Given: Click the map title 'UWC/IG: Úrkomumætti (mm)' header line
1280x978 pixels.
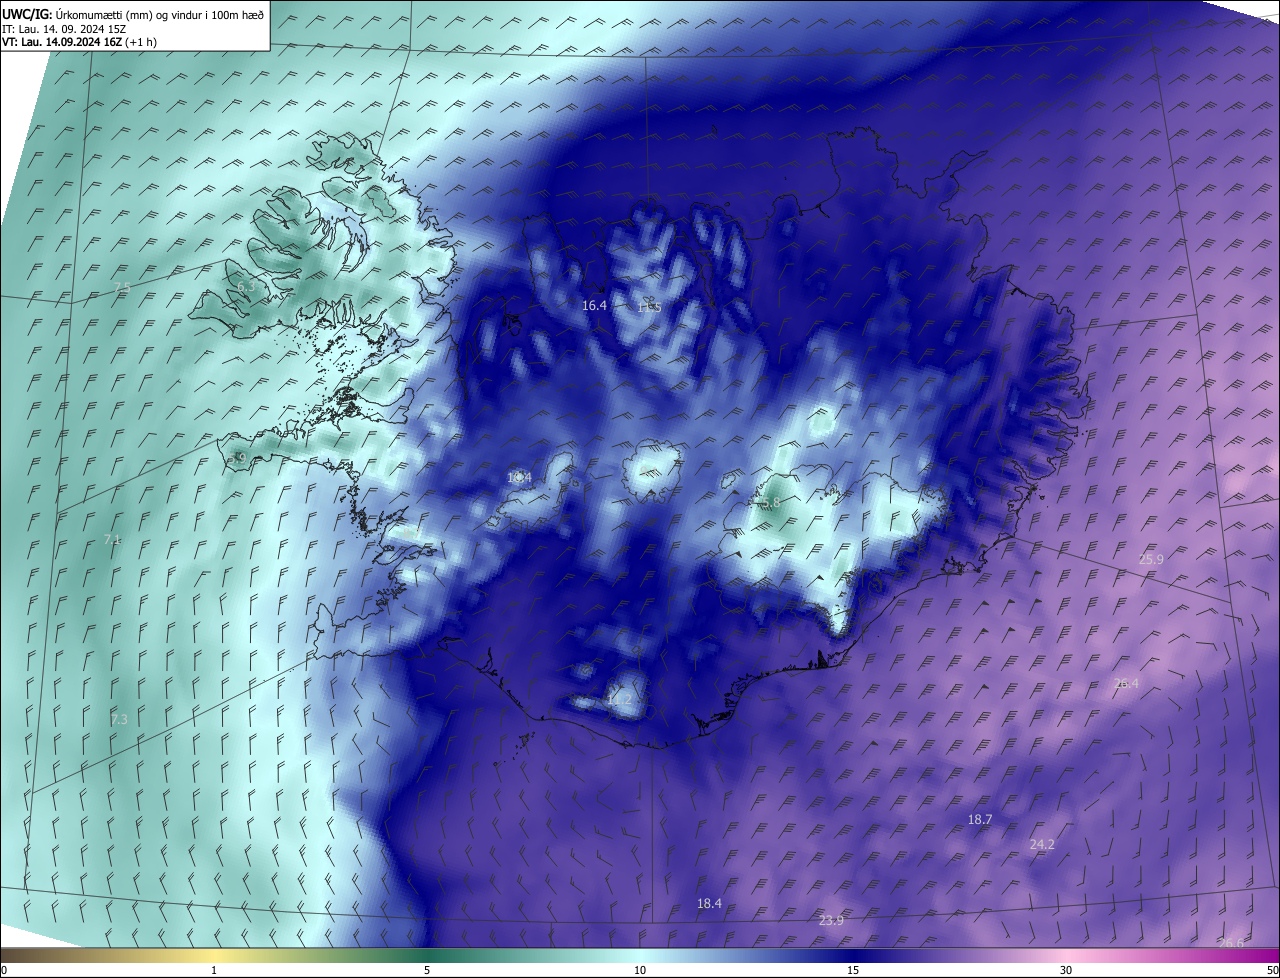Looking at the screenshot, I should (133, 13).
